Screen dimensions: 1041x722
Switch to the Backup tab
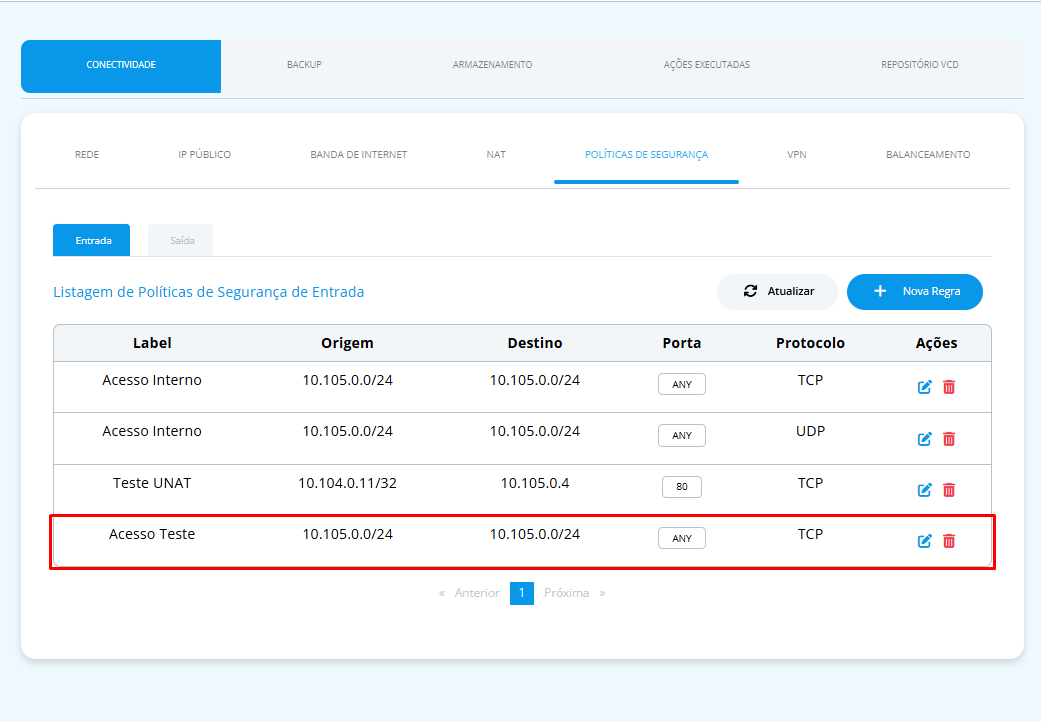(304, 64)
